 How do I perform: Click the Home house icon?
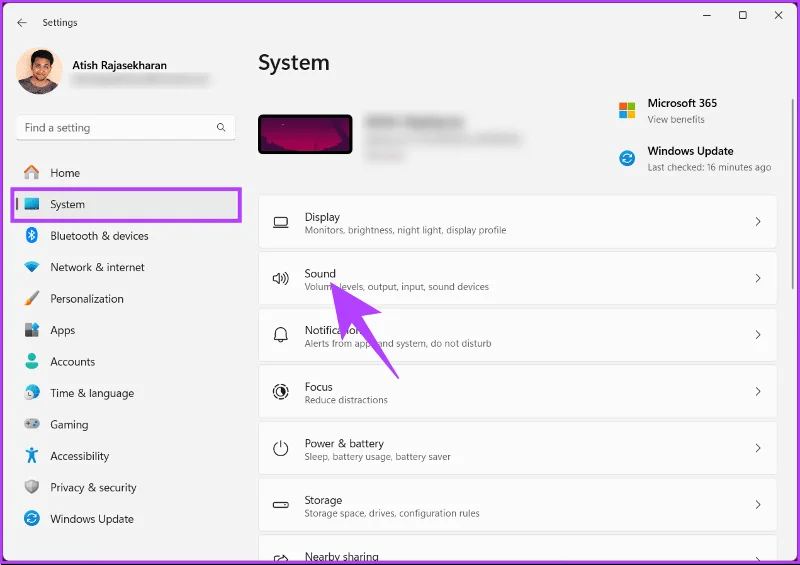click(32, 173)
